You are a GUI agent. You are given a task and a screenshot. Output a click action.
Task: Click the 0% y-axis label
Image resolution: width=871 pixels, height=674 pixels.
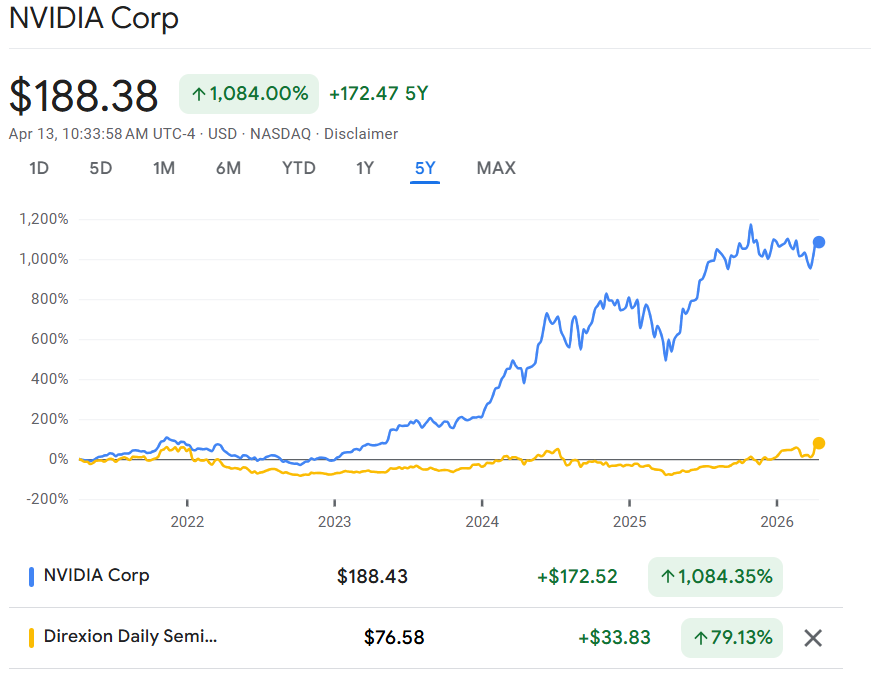pyautogui.click(x=58, y=459)
